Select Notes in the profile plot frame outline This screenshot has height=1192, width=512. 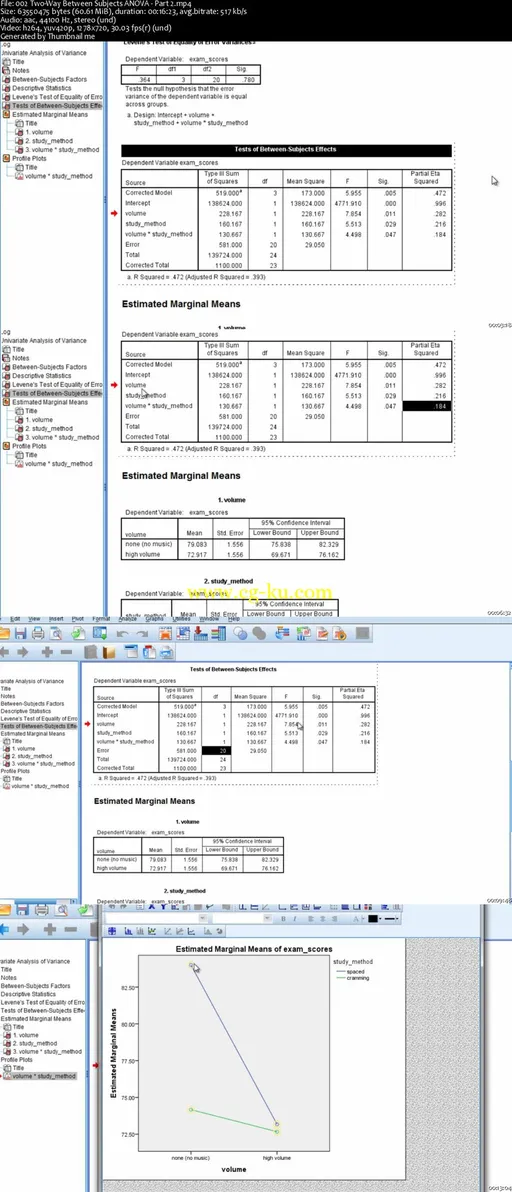(x=8, y=978)
